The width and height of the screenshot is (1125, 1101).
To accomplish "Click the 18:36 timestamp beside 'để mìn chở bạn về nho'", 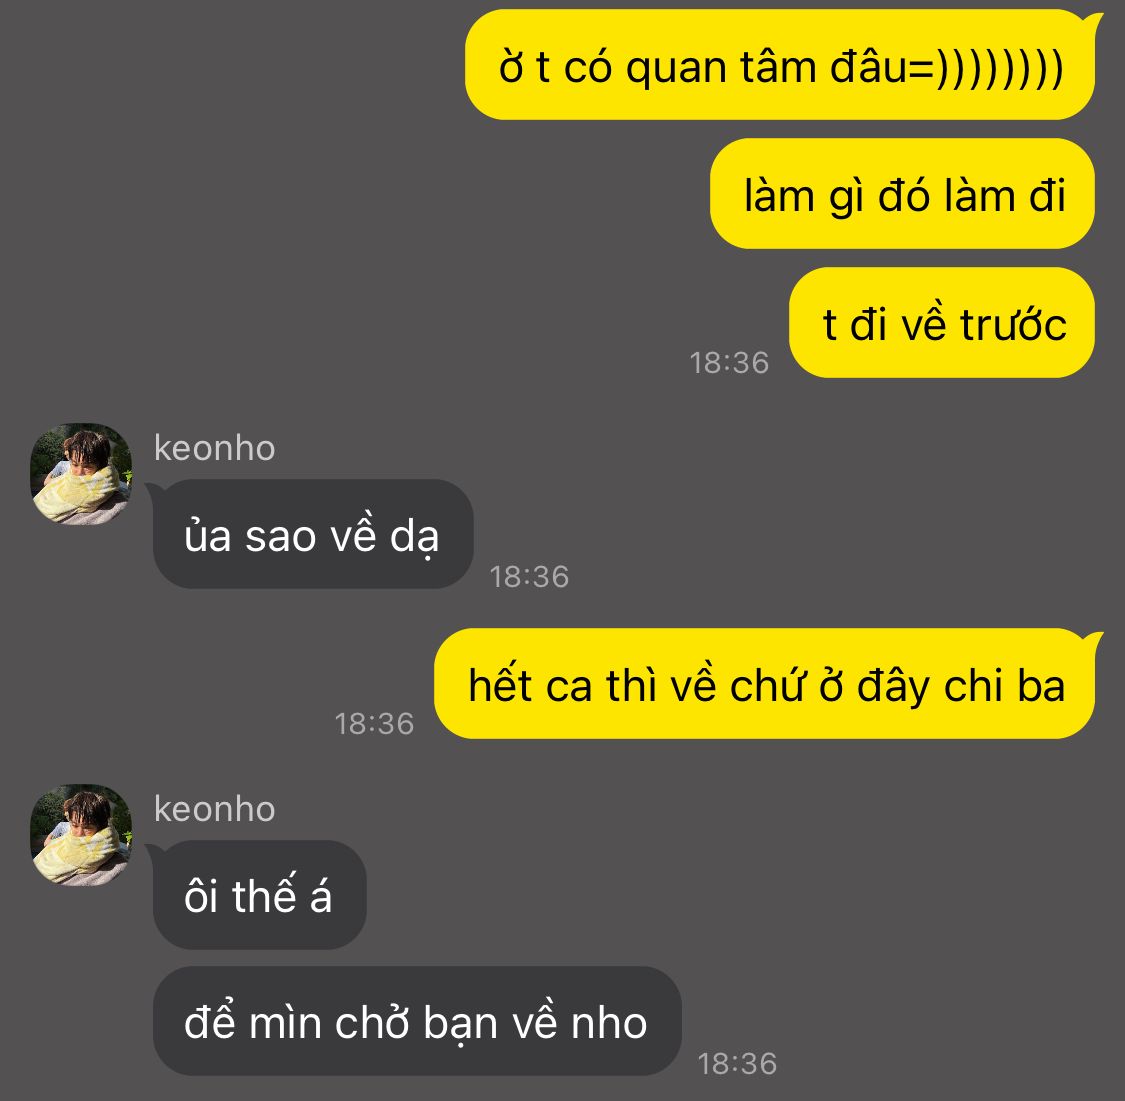I will [738, 1064].
